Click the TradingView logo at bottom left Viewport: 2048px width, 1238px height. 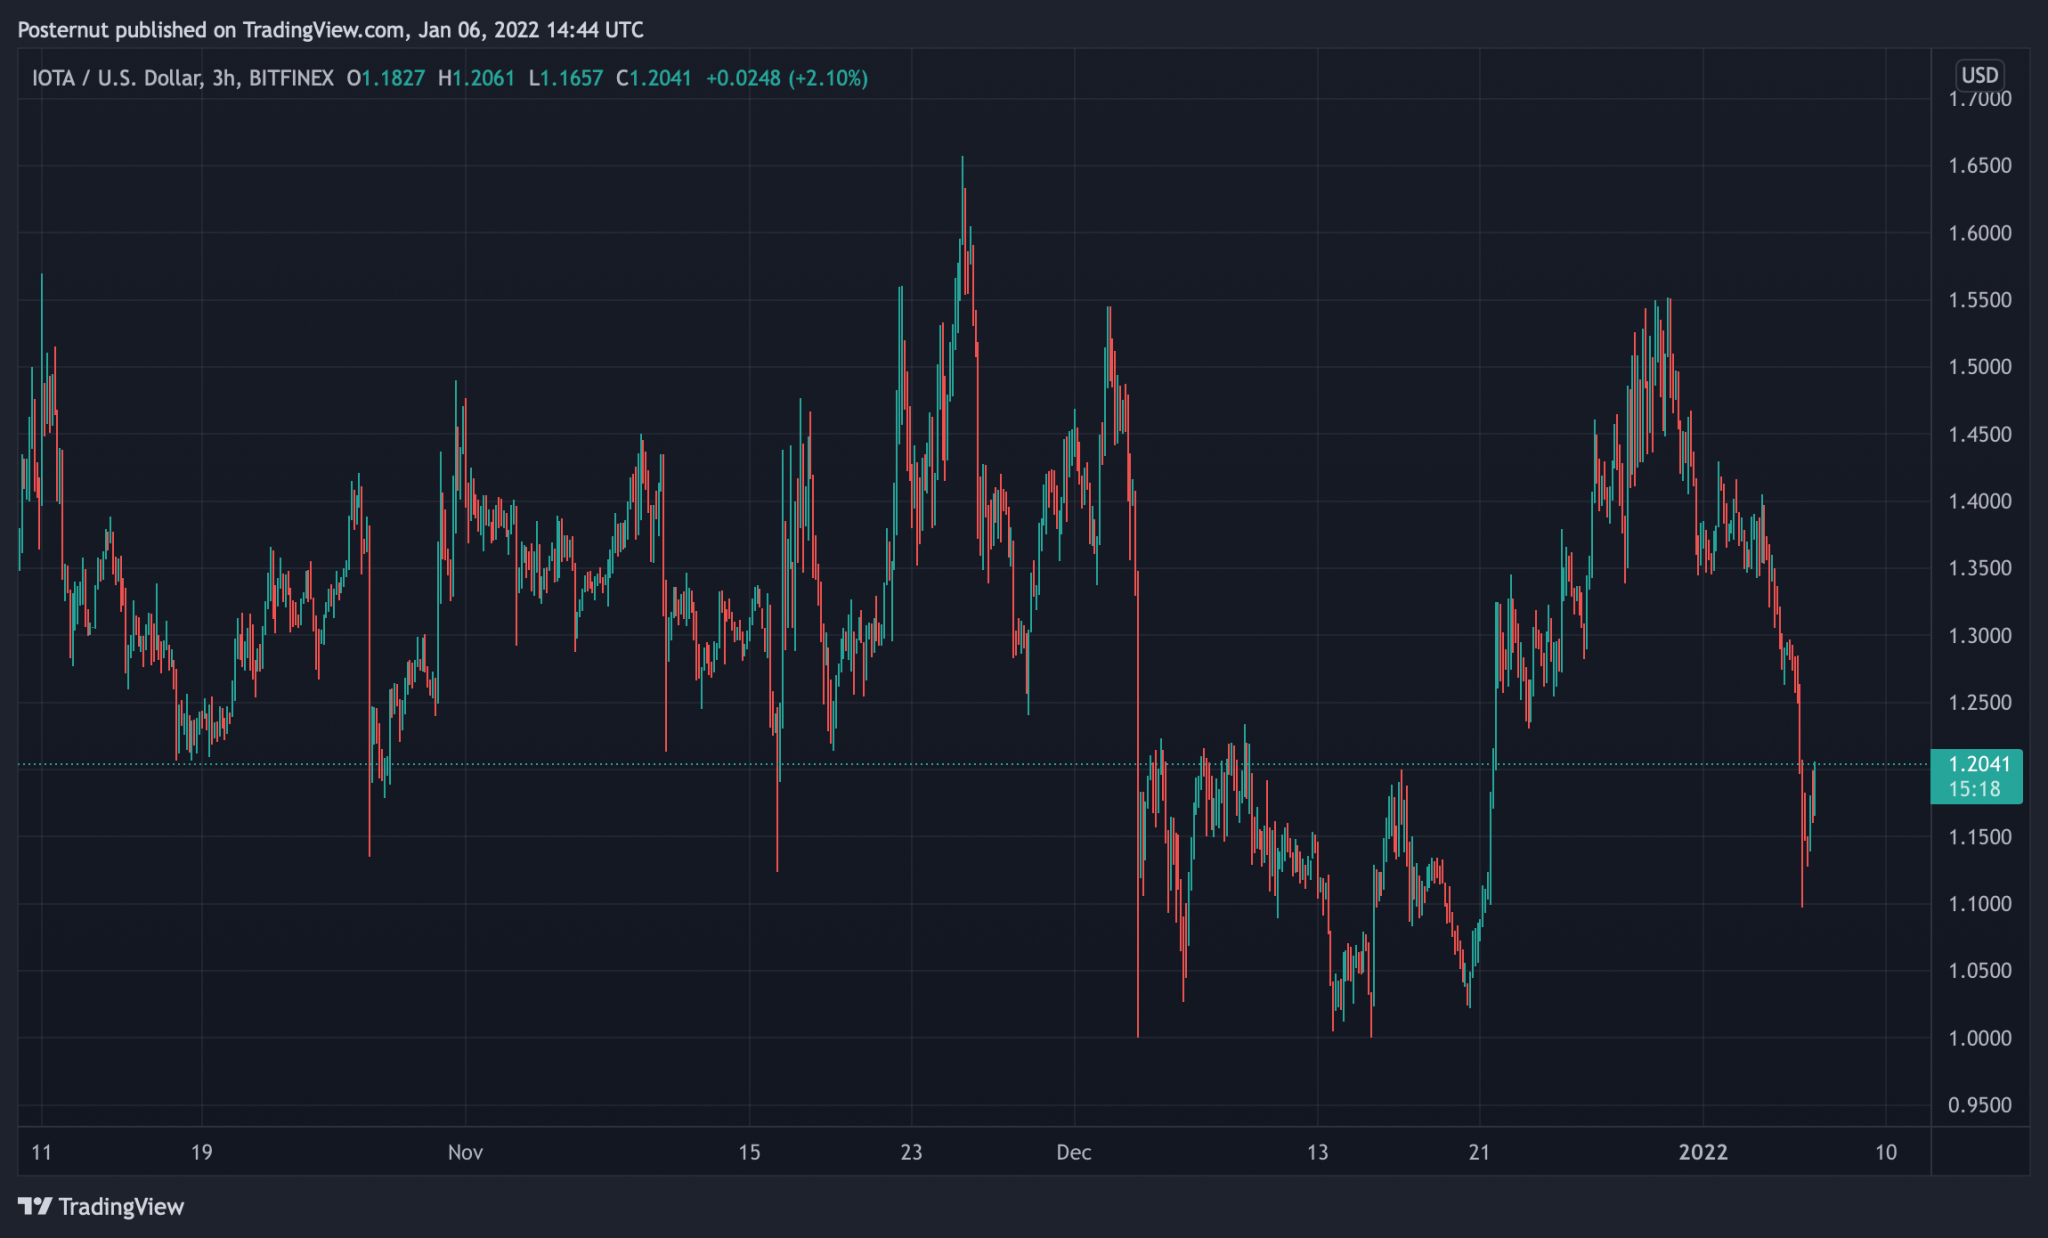[101, 1207]
